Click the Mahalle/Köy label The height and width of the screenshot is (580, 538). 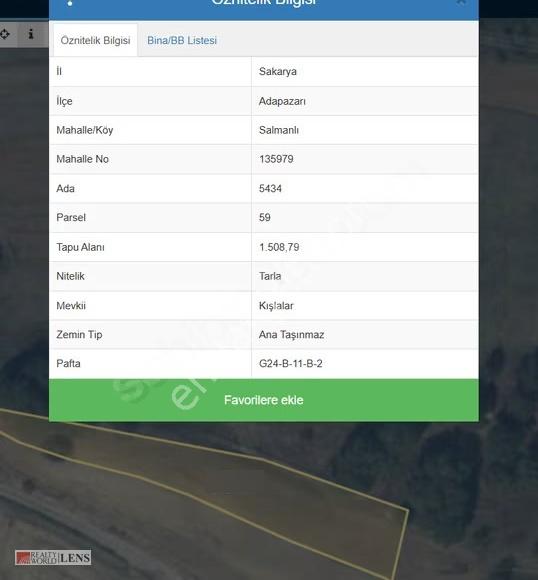coord(84,130)
